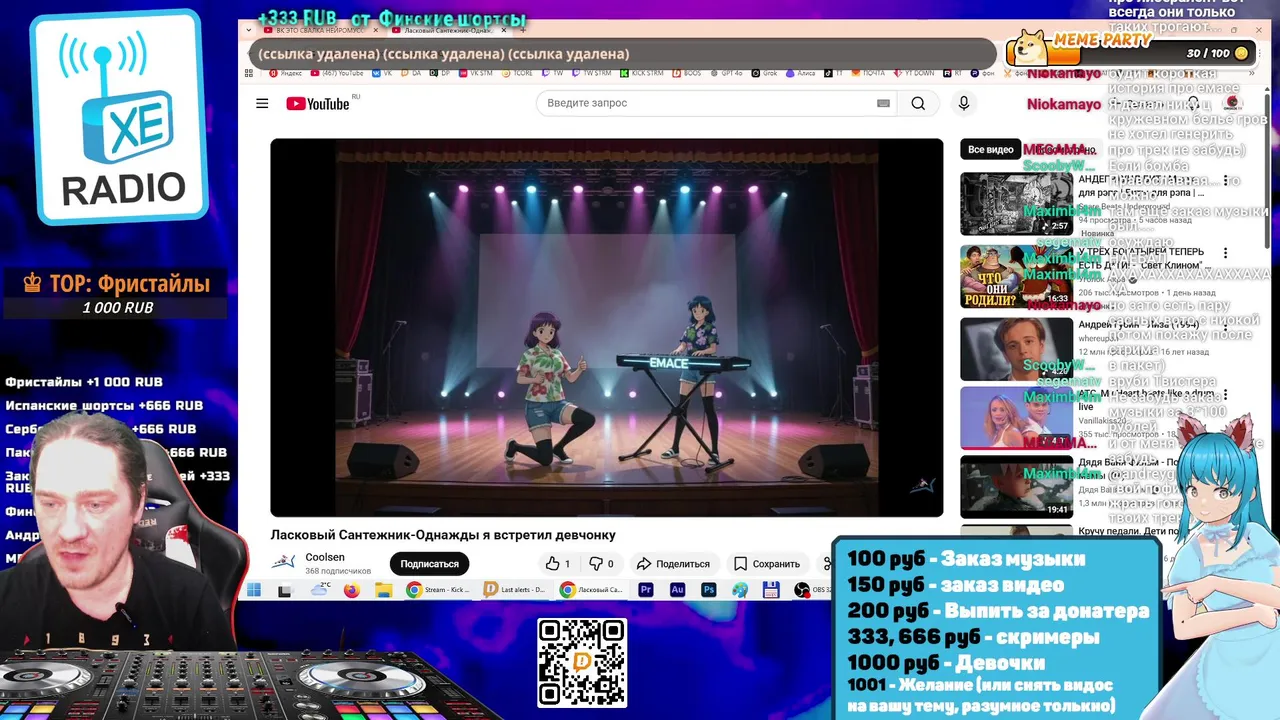Viewport: 1280px width, 720px height.
Task: Open options menu for the rap beats video
Action: [x=1225, y=181]
